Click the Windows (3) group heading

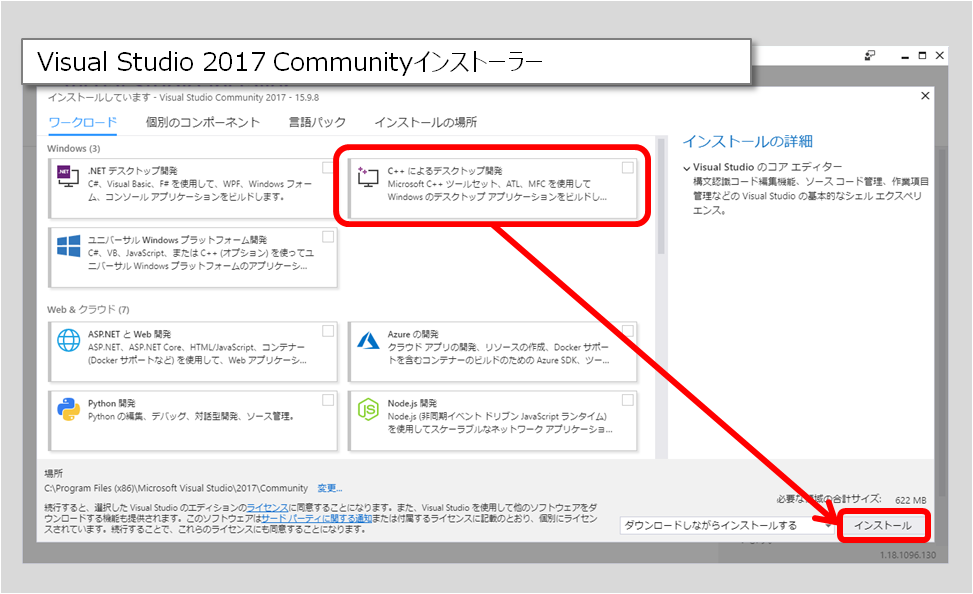click(x=73, y=148)
